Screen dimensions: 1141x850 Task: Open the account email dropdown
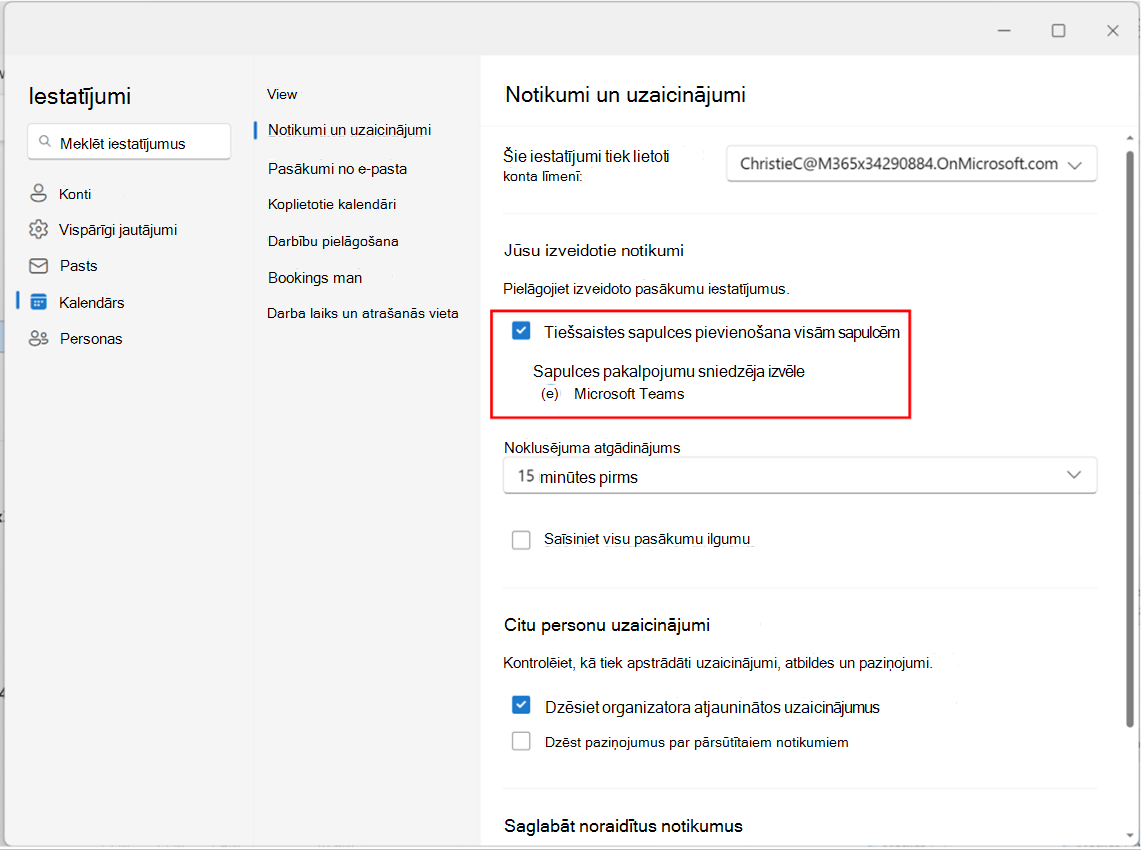coord(911,164)
